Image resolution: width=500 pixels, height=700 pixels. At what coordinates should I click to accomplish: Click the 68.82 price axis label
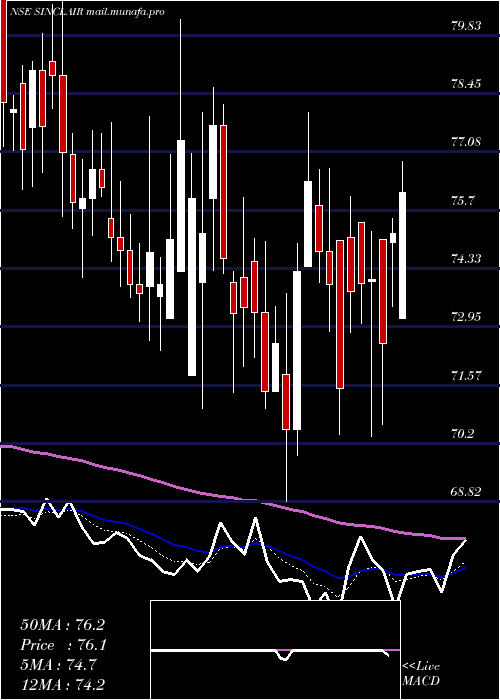click(466, 492)
